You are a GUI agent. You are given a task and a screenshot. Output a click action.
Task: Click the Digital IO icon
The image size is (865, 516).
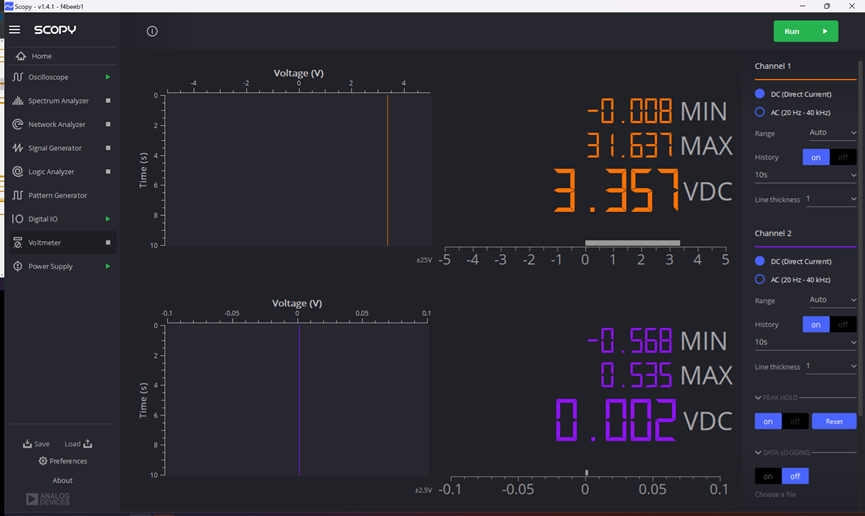[18, 219]
